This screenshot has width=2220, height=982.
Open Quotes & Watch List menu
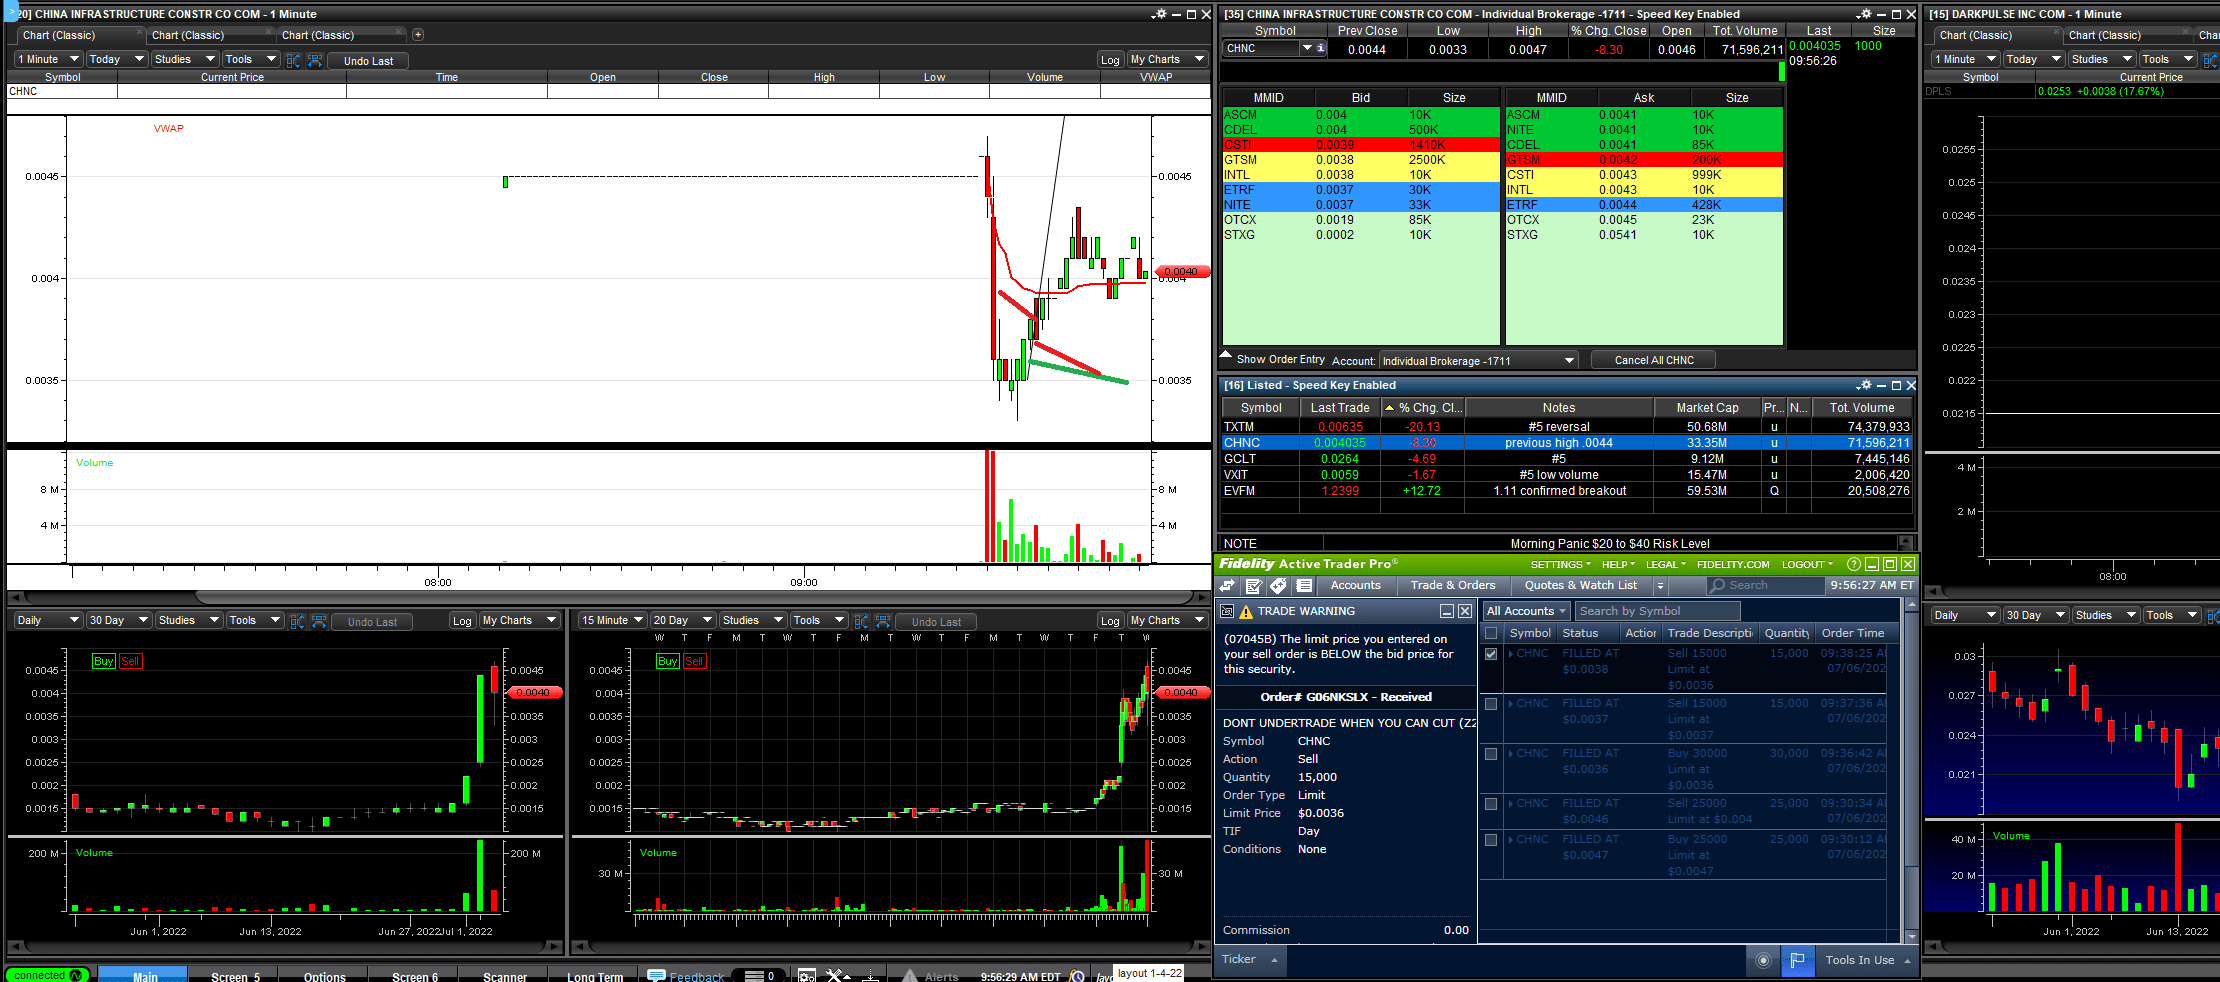pos(1581,586)
